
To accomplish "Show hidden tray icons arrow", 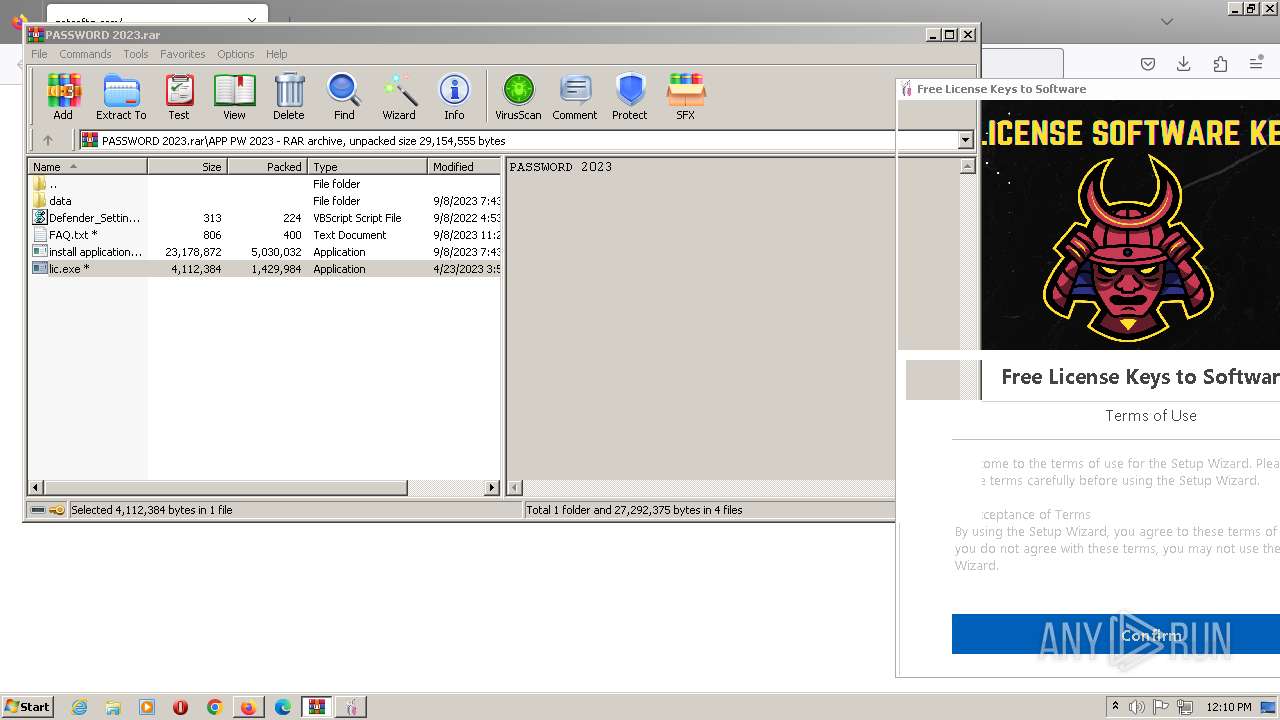I will 1115,707.
